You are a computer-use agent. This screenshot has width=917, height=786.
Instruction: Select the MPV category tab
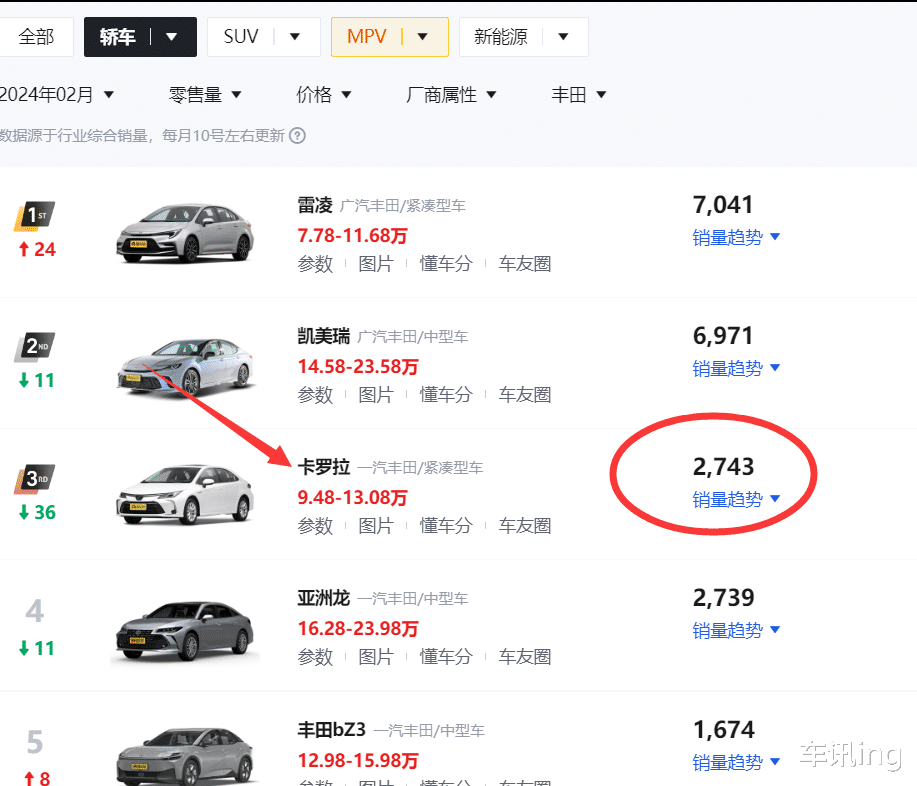click(x=367, y=37)
